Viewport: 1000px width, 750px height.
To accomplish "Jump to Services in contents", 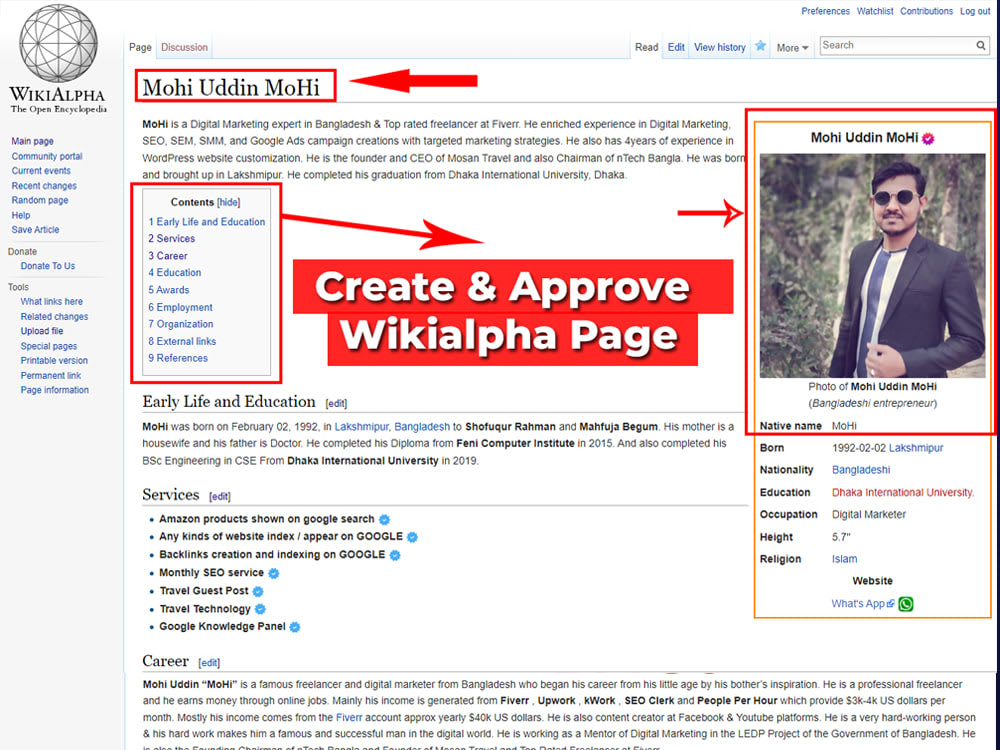I will coord(172,239).
